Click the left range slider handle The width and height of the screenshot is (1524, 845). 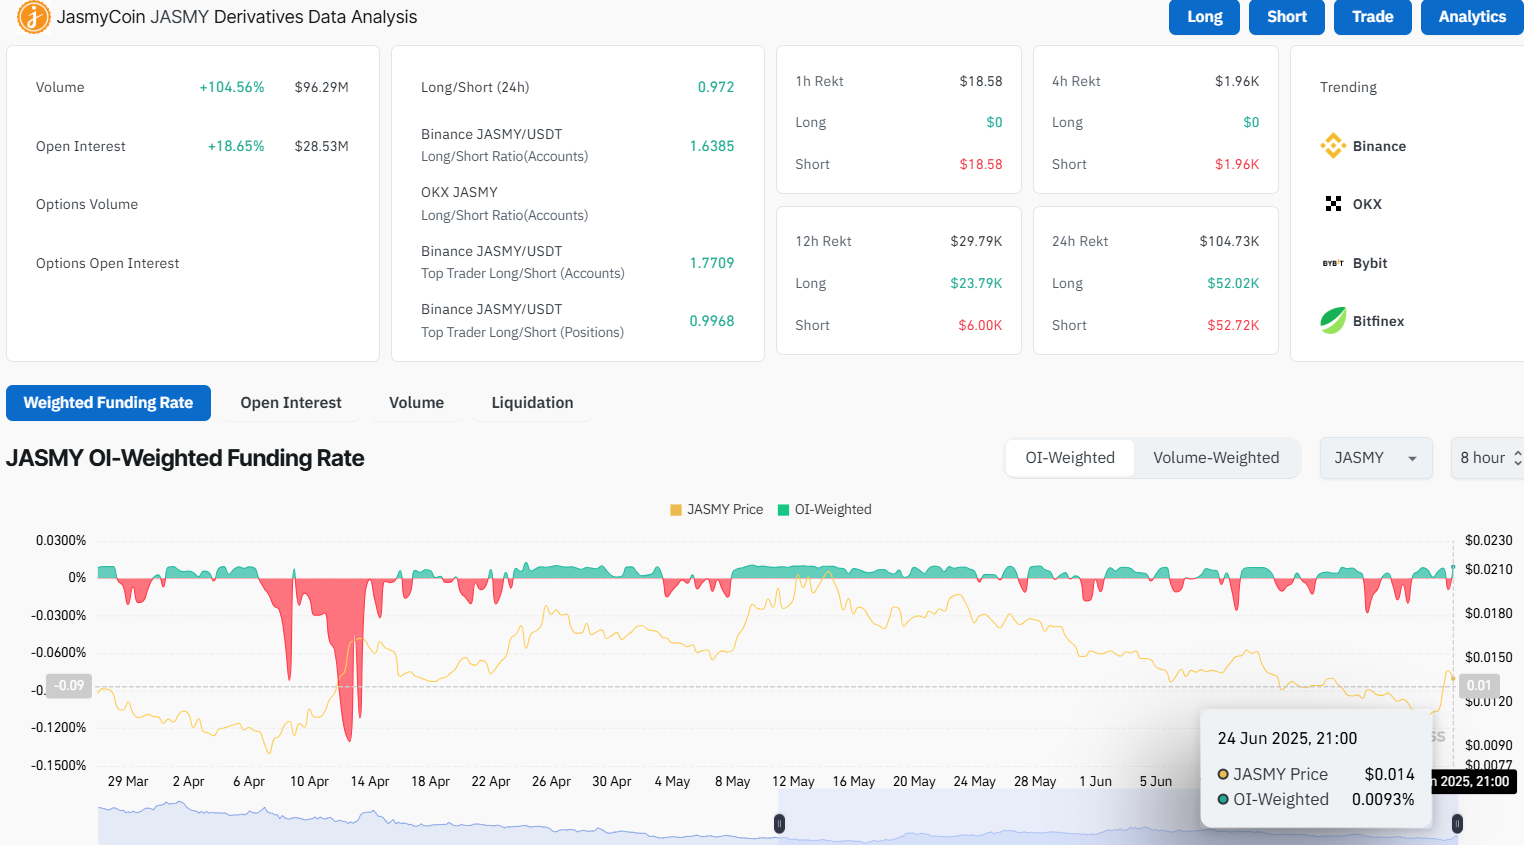point(779,823)
